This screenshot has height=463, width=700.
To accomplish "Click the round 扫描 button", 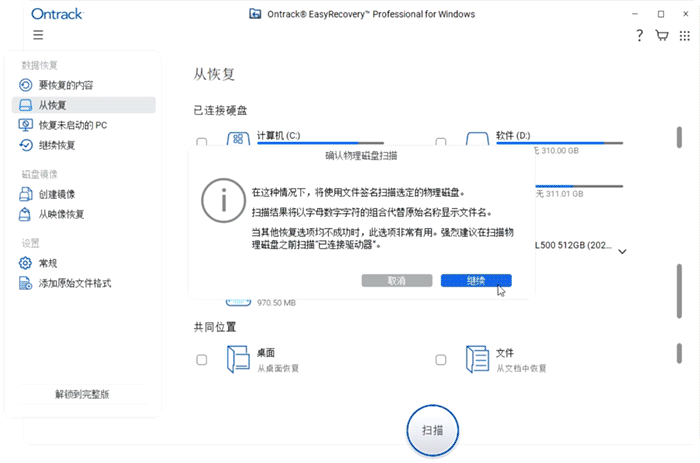I will [433, 430].
